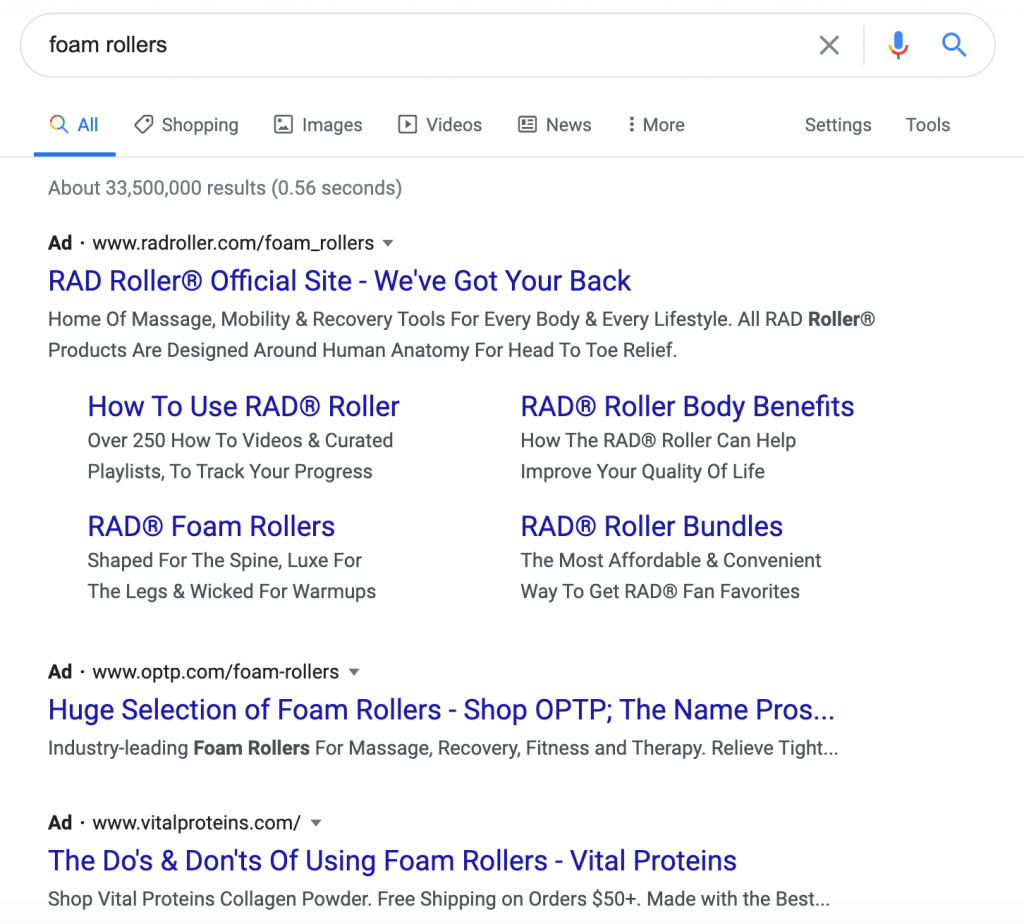Click 'Over 250 How To Videos & Curated' text
Screen dimensions: 1024x924
240,441
